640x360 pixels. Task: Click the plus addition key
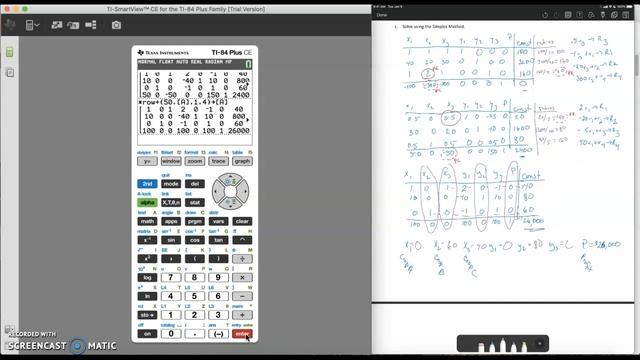pos(242,315)
